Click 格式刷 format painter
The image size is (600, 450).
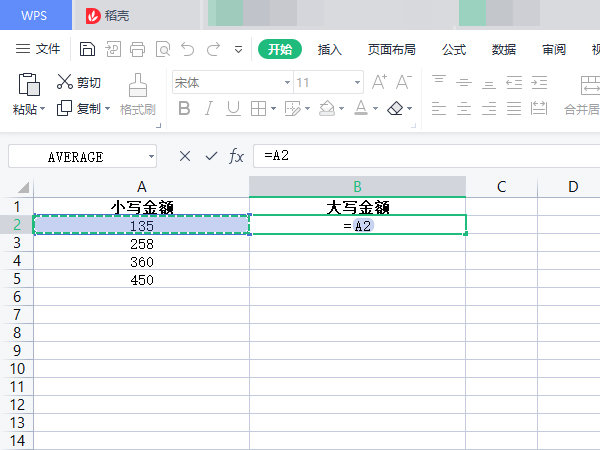138,95
